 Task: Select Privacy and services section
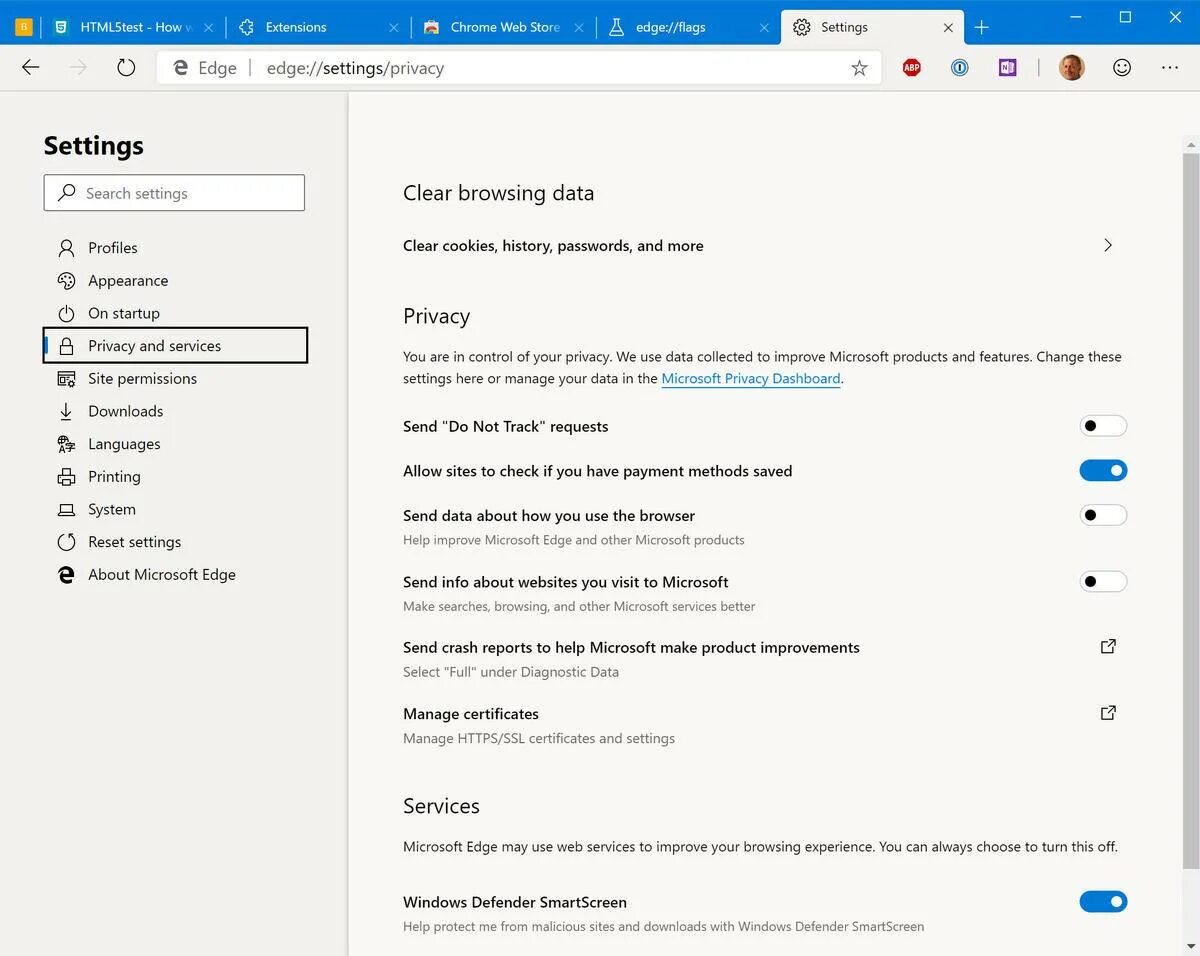[x=175, y=345]
